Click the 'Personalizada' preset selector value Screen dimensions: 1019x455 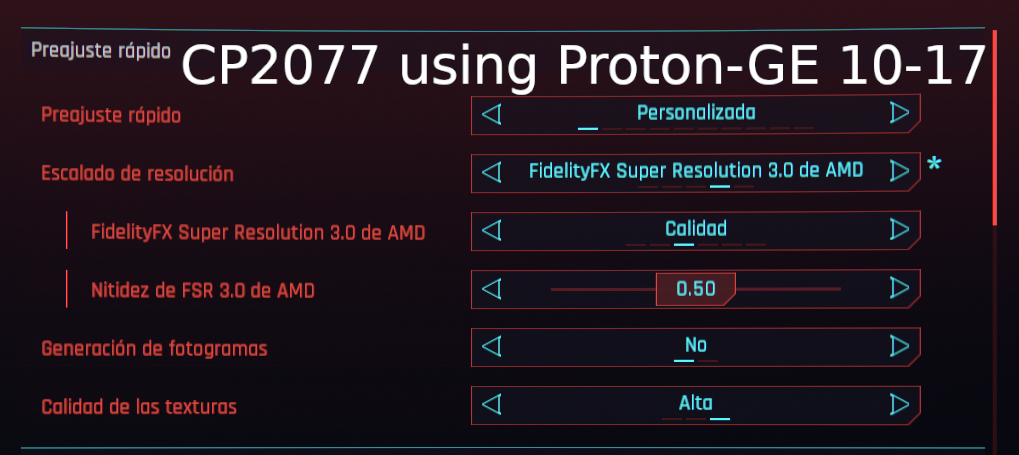click(695, 113)
